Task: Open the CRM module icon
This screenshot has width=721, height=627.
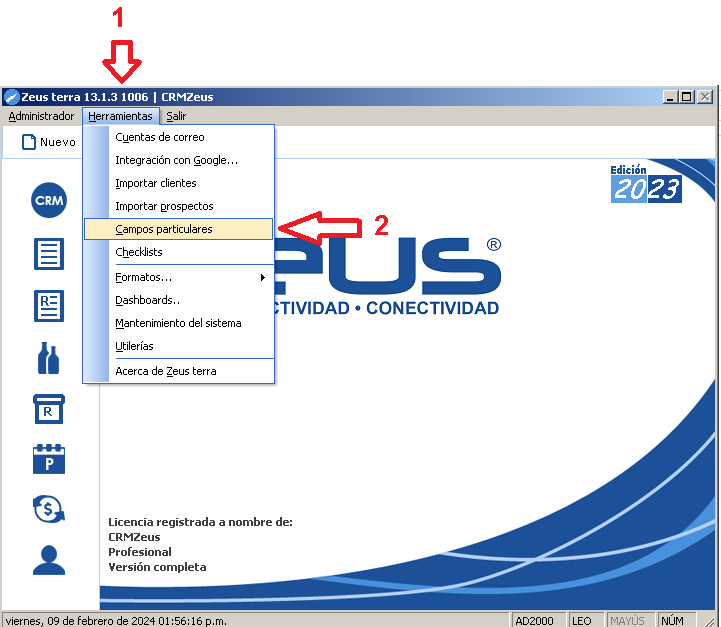Action: [49, 200]
